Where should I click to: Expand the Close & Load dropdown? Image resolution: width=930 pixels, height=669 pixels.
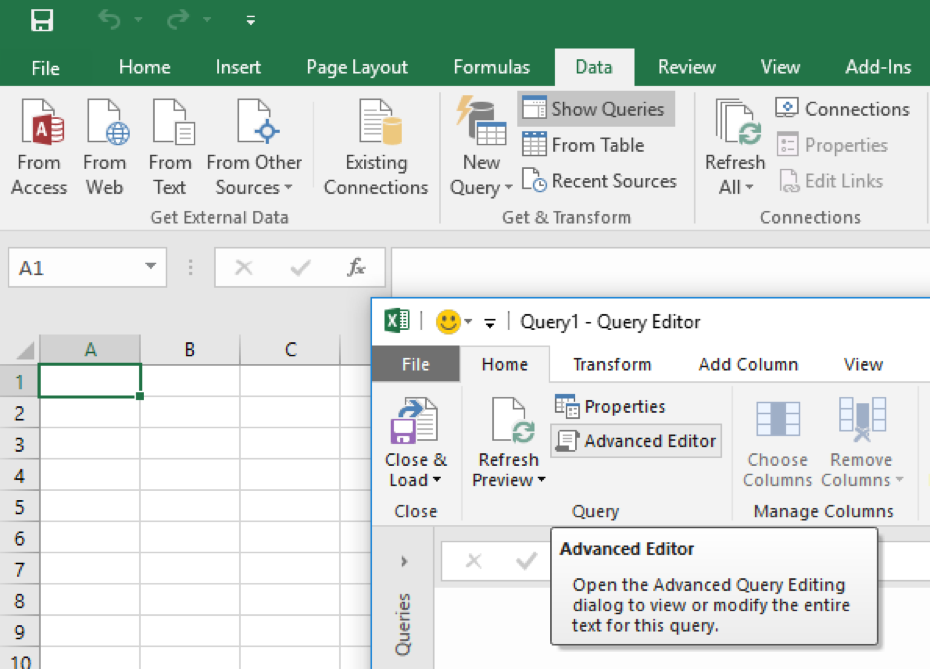pos(415,481)
